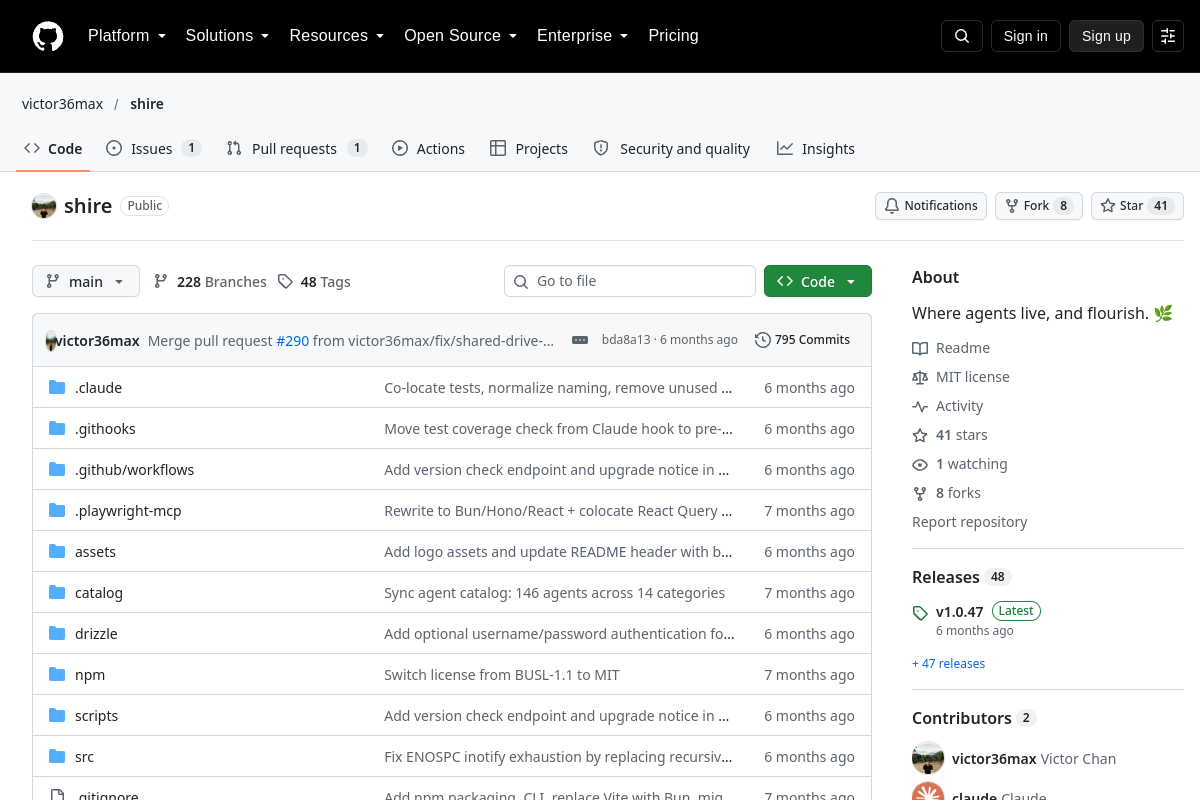Open the MIT license link

point(961,377)
